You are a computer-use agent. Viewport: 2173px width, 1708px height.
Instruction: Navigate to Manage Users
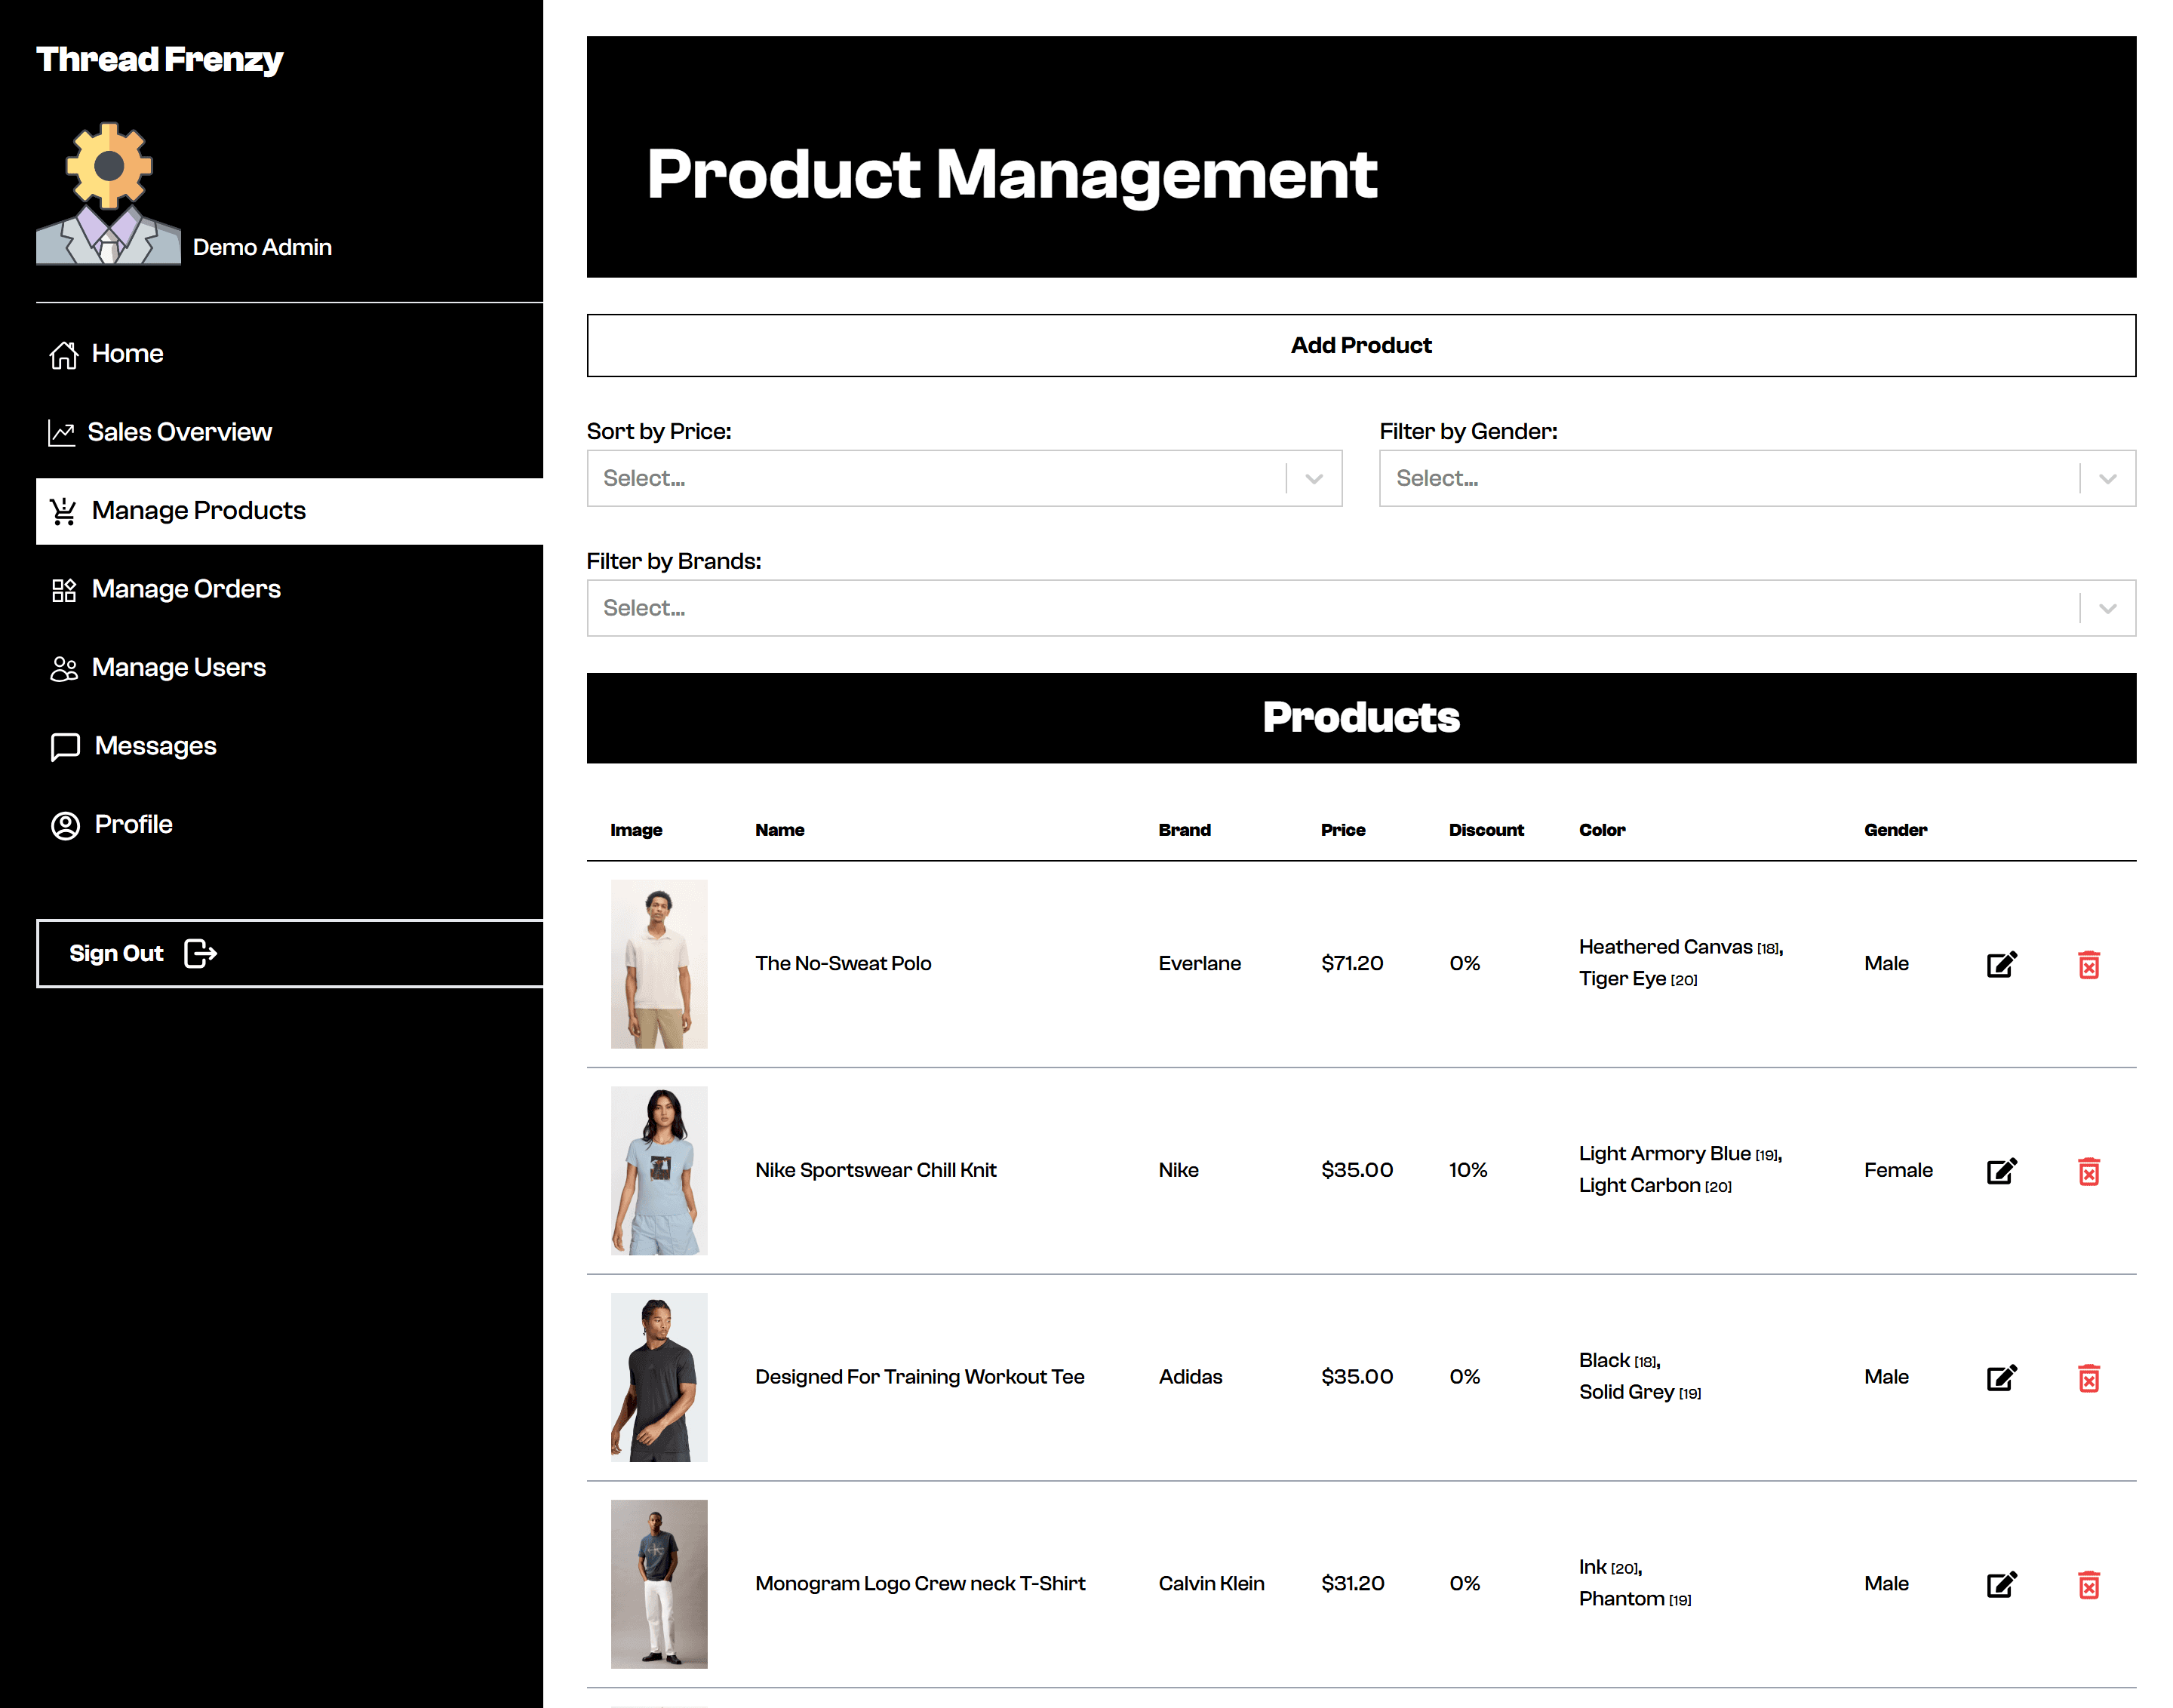pyautogui.click(x=178, y=667)
